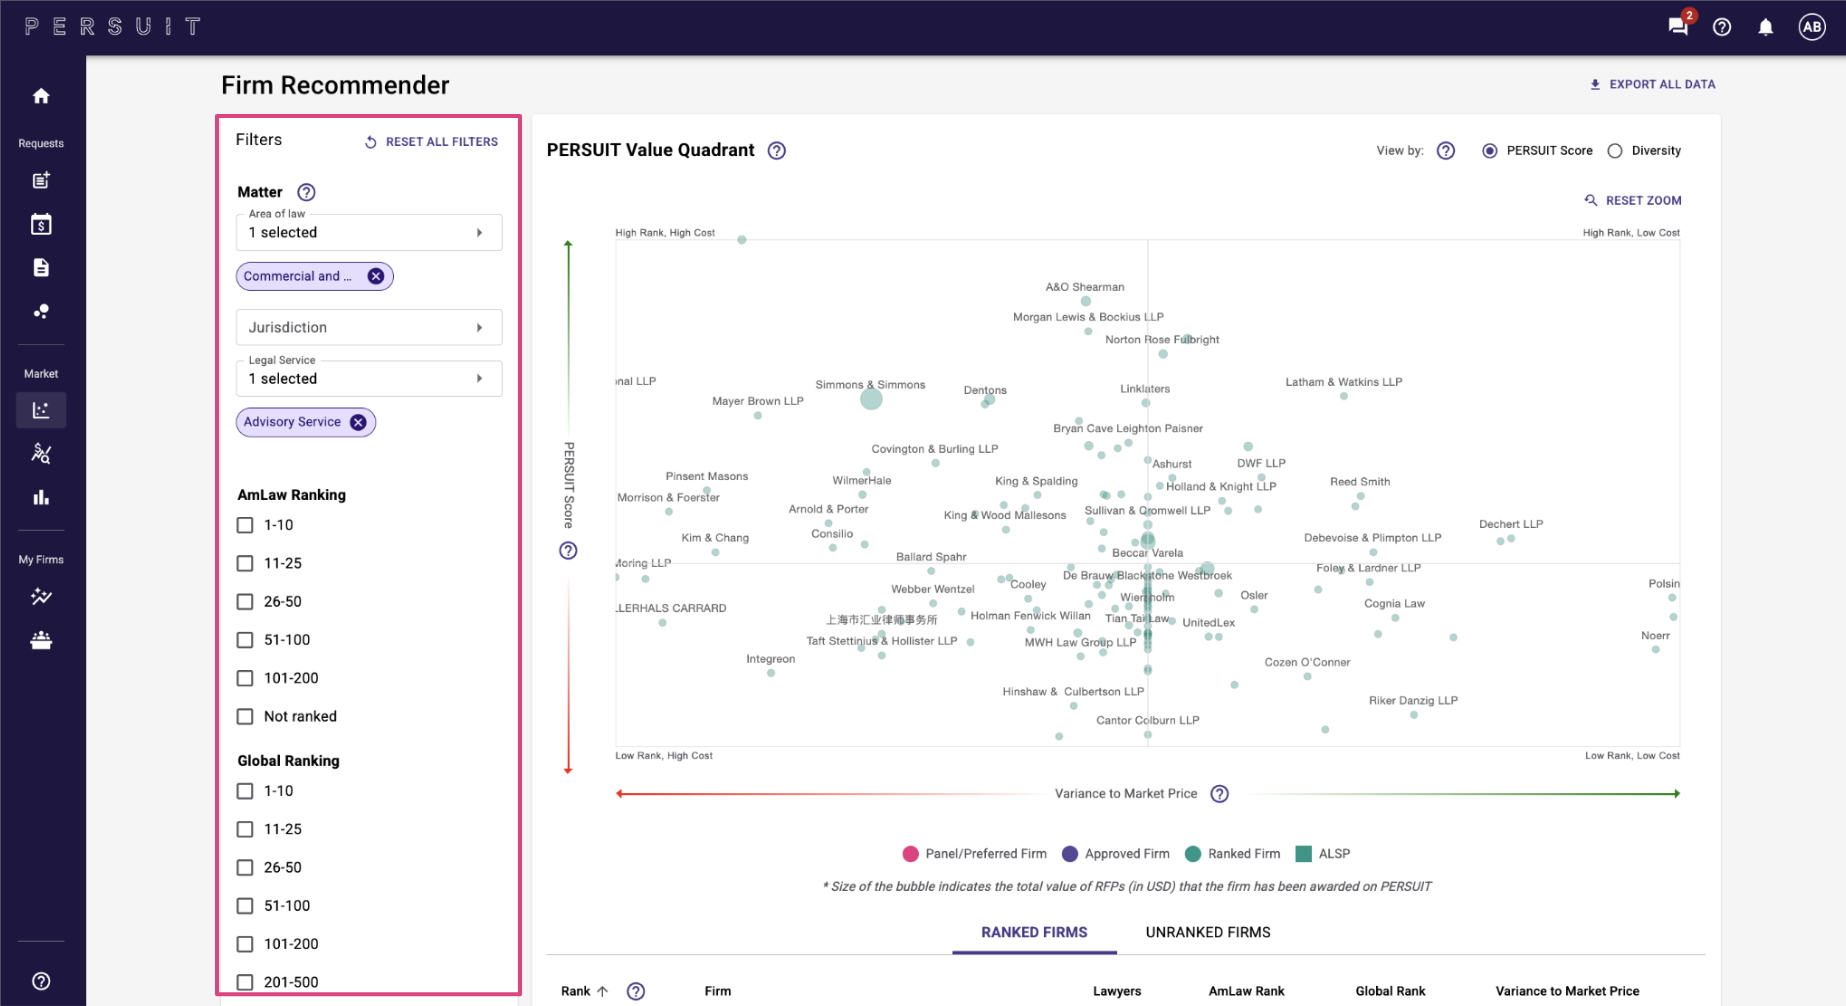Open the bar chart icon in sidebar
The width and height of the screenshot is (1846, 1006).
[x=41, y=497]
